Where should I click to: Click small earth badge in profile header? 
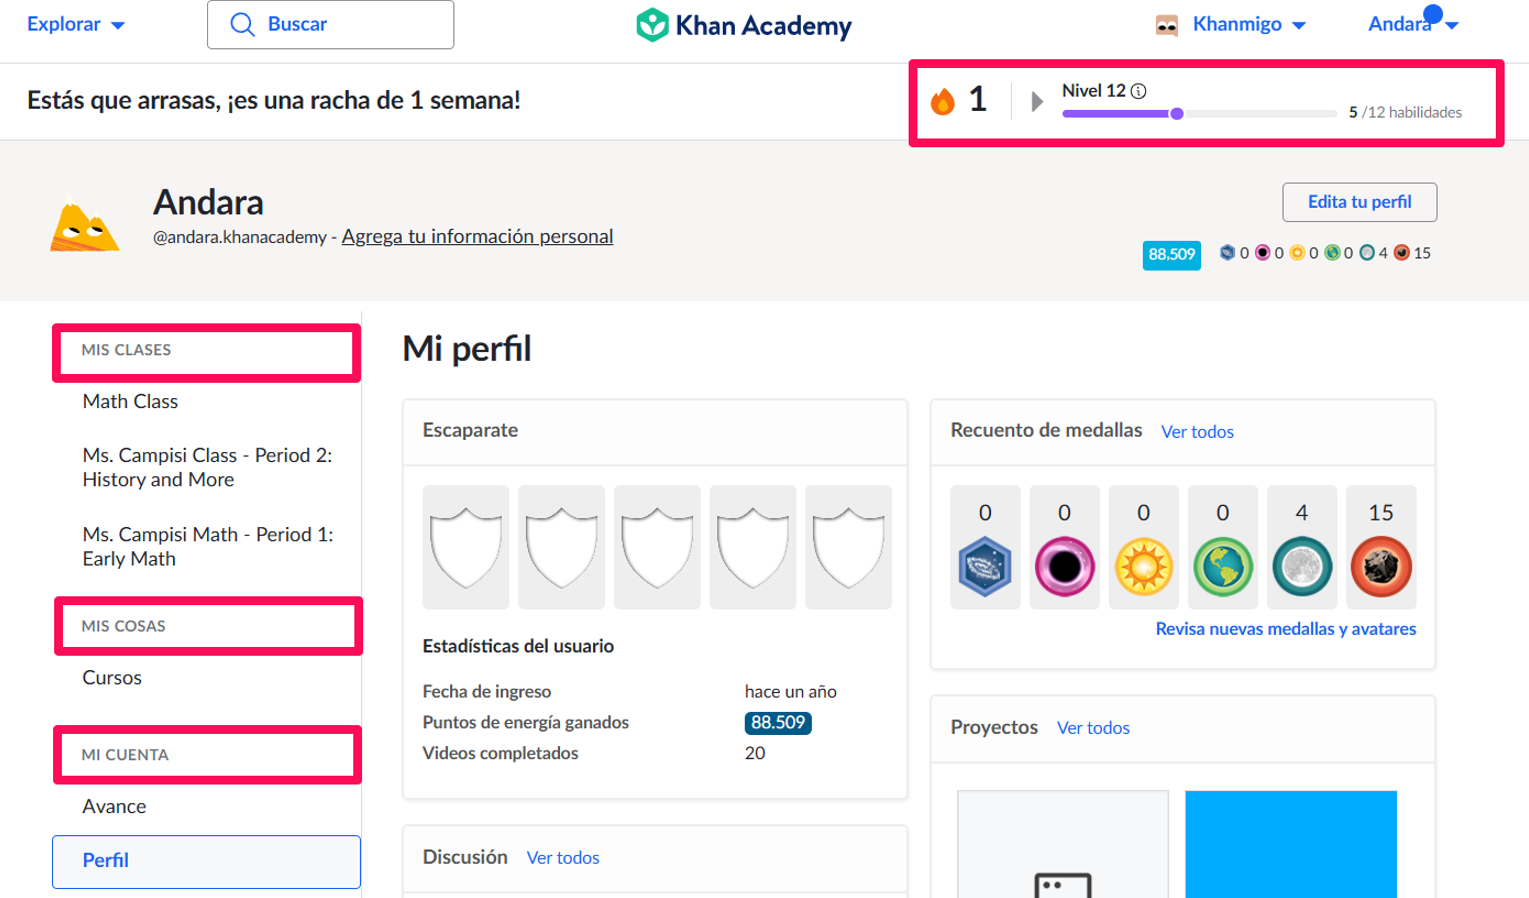point(1332,253)
